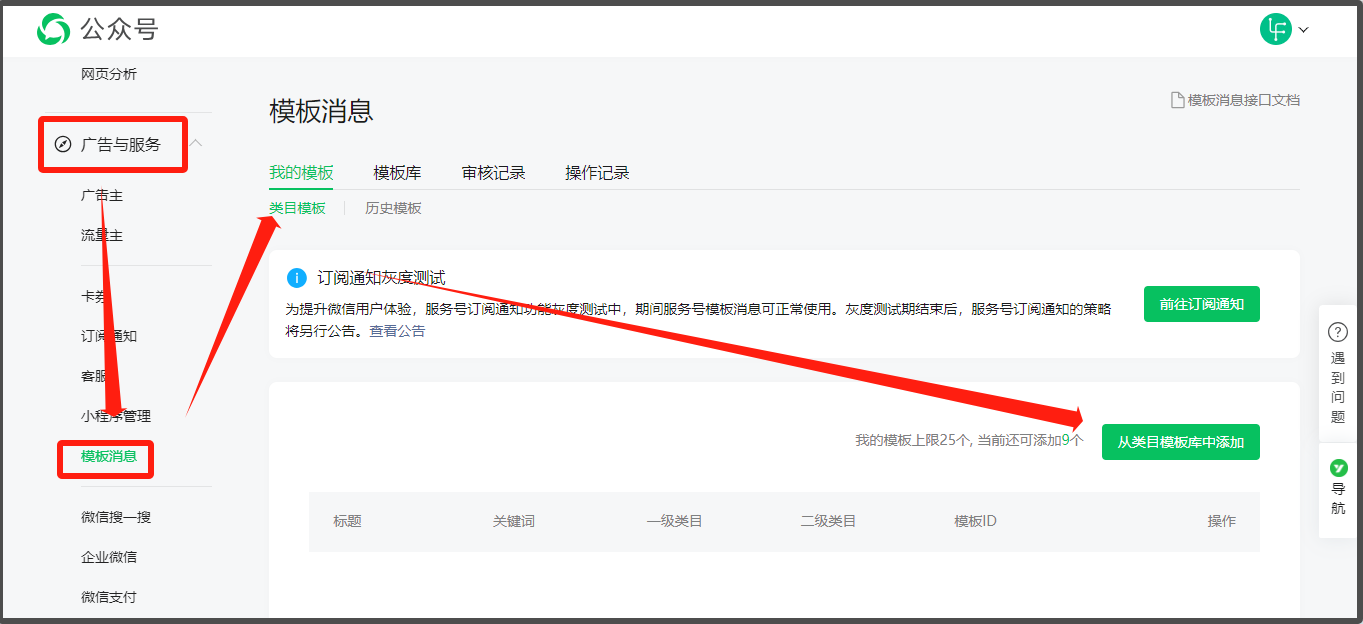Click the 订阅通知灰度测试 notice title
1363x624 pixels.
point(381,278)
